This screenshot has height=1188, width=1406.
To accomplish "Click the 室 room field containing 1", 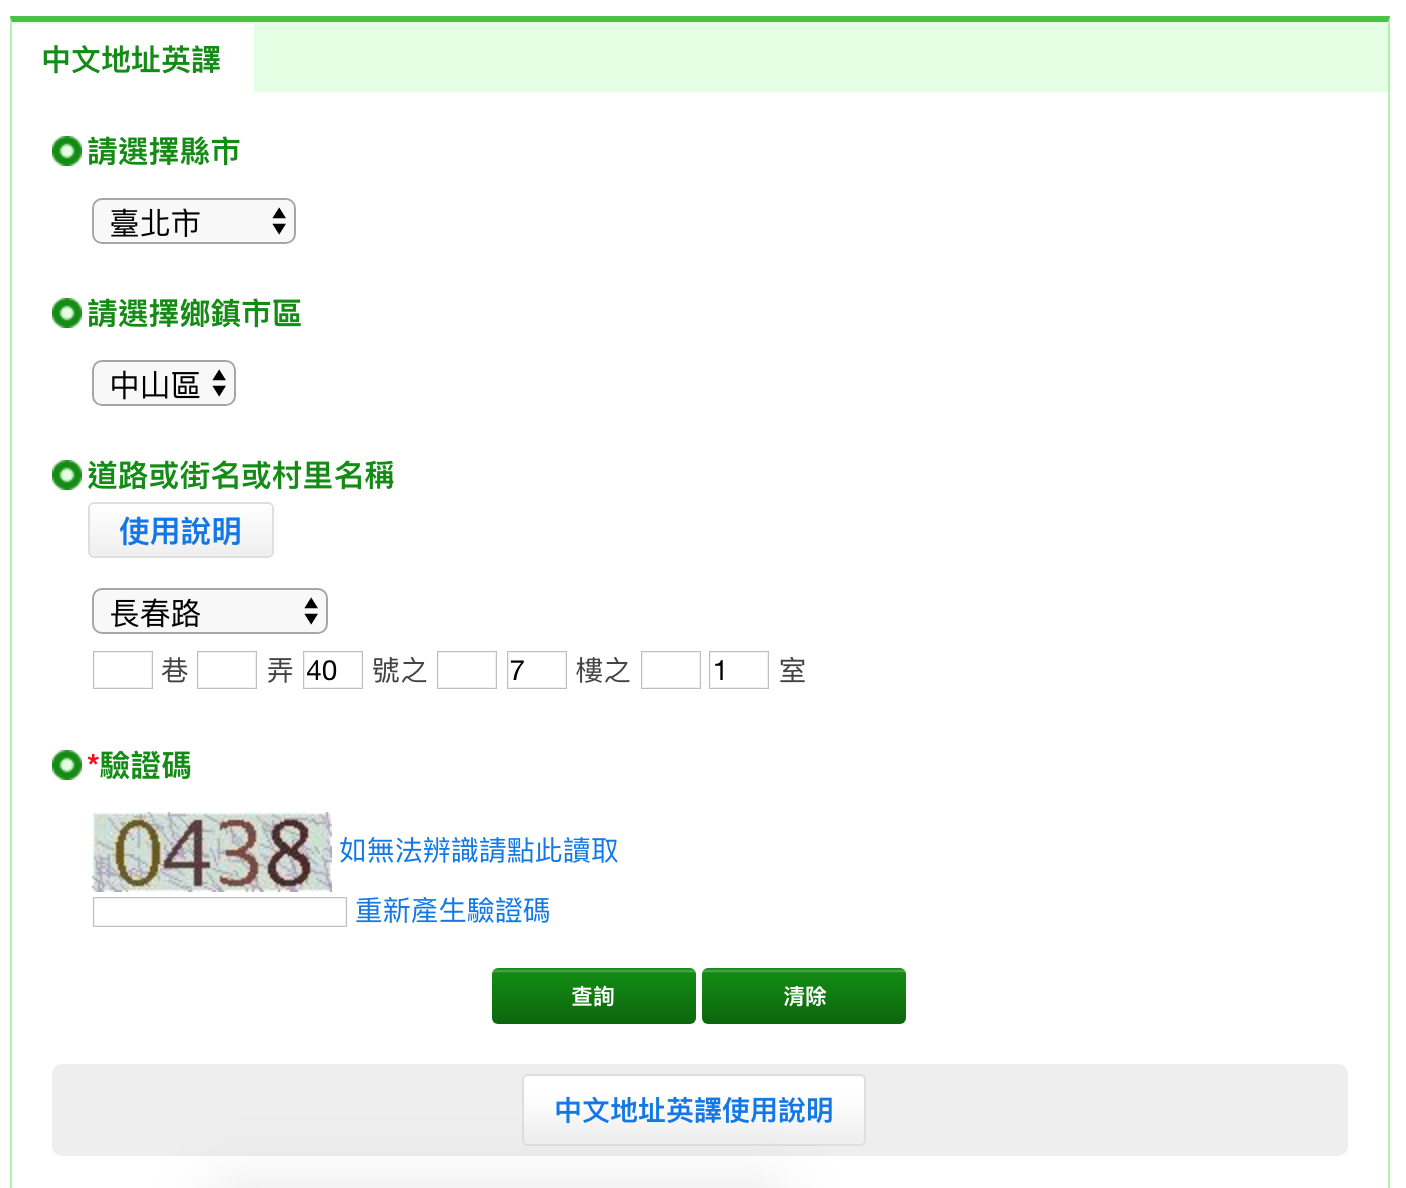I will [x=738, y=670].
